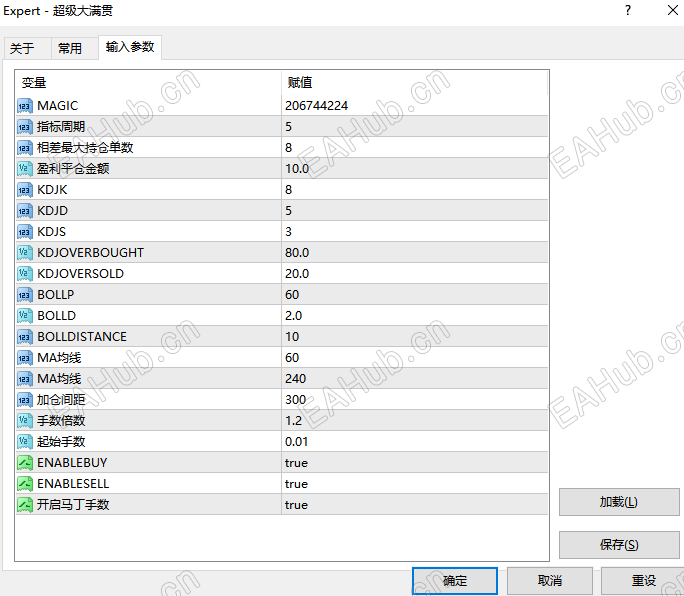Select the 开启马丁手数 value true
The width and height of the screenshot is (684, 596).
tap(296, 505)
